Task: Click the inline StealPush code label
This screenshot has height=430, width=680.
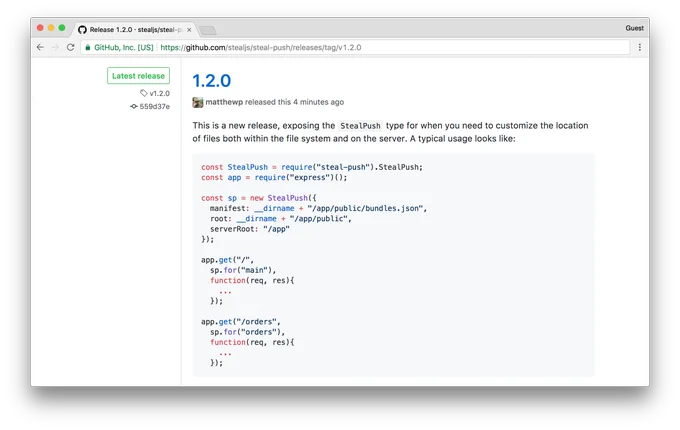Action: click(x=360, y=126)
